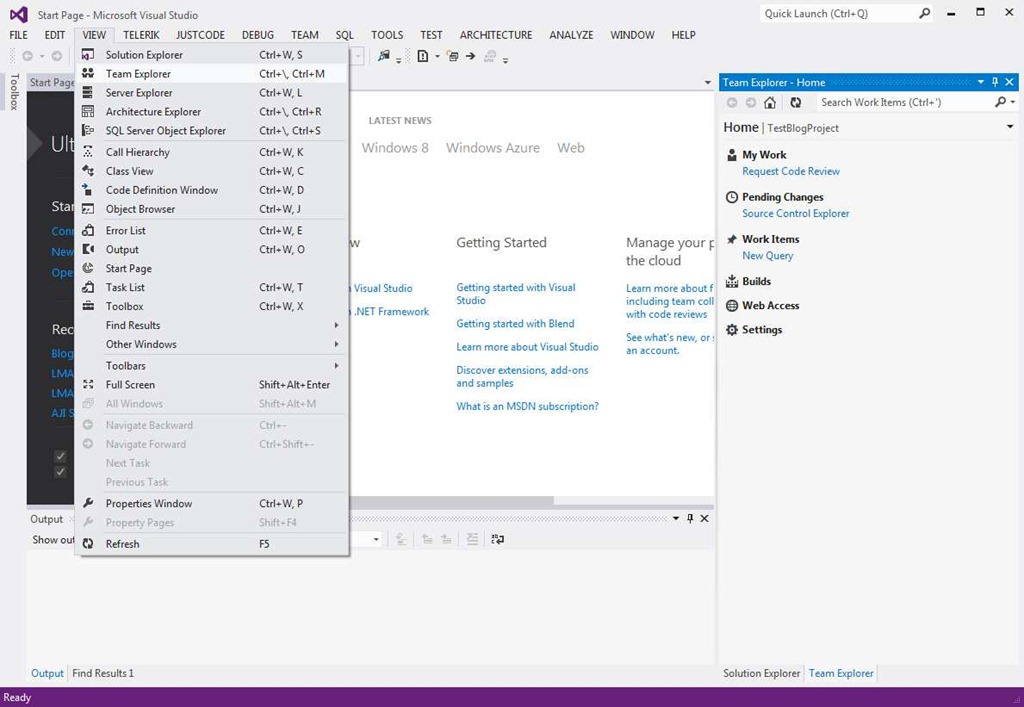
Task: Open Builds in Team Explorer
Action: tap(756, 281)
